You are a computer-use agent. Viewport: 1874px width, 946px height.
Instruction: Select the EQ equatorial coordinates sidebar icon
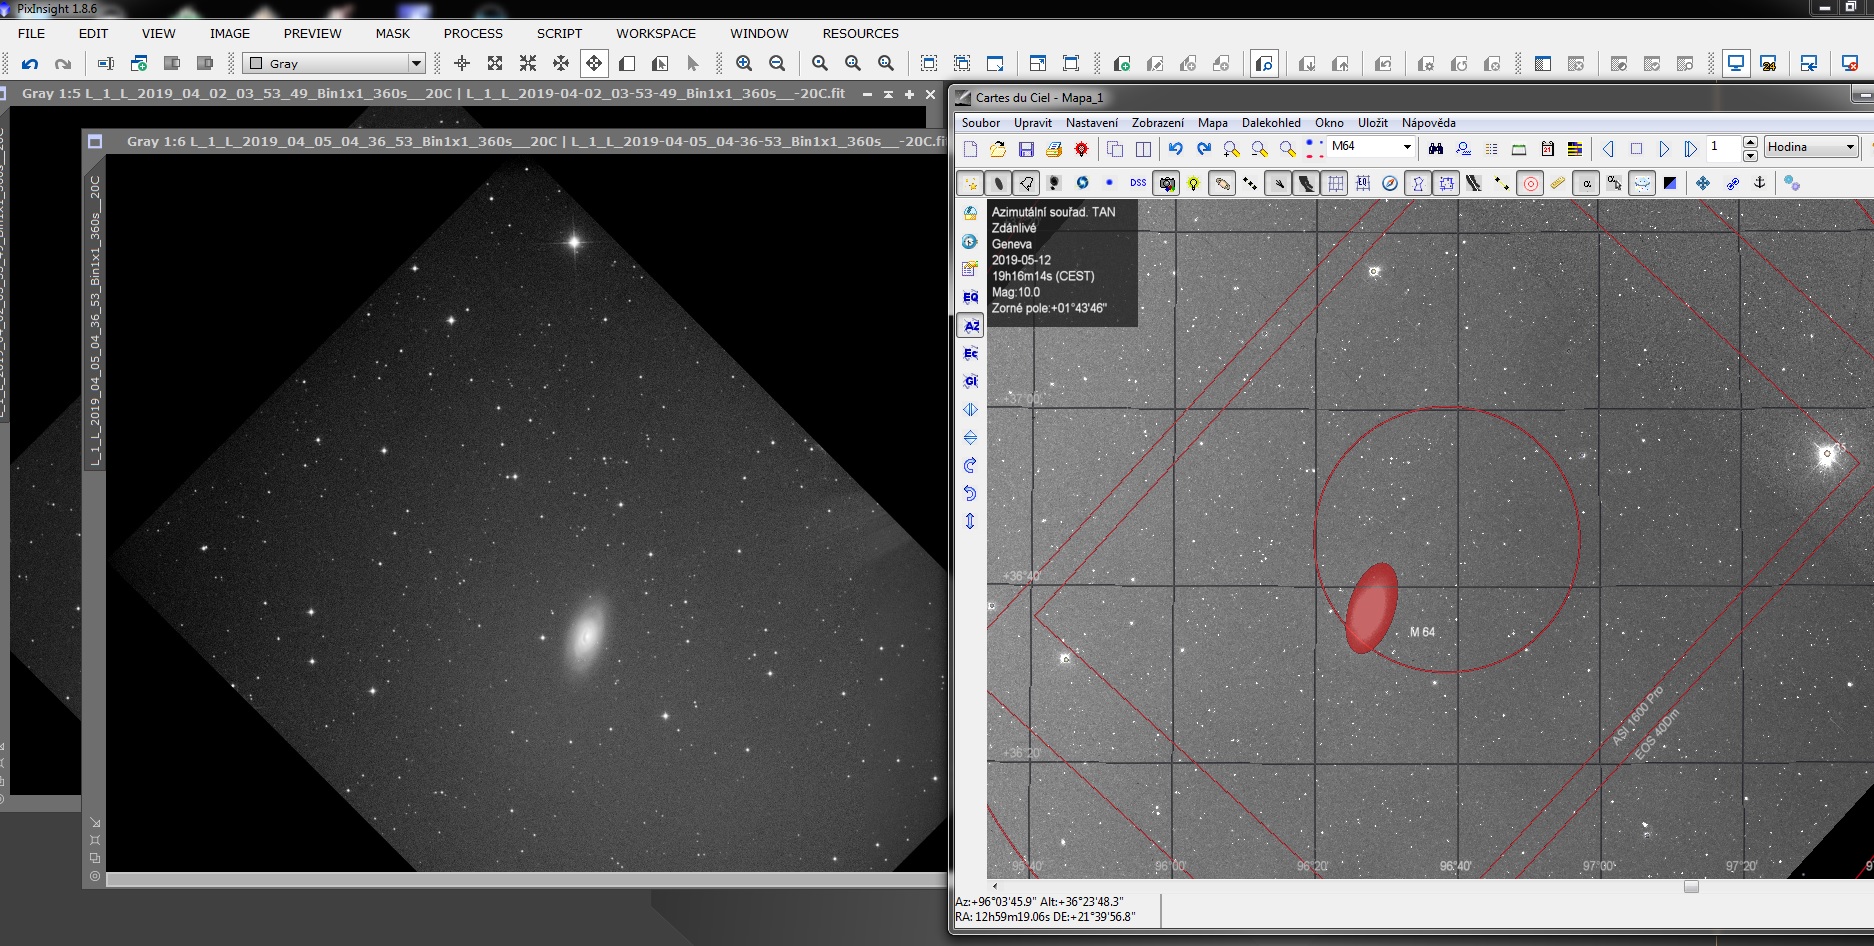tap(970, 297)
